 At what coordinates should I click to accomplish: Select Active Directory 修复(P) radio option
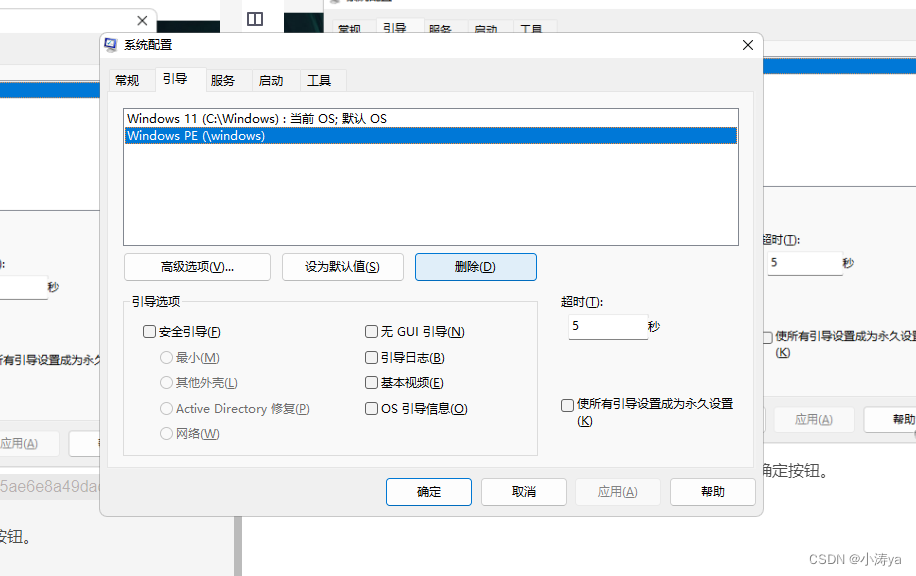click(166, 408)
